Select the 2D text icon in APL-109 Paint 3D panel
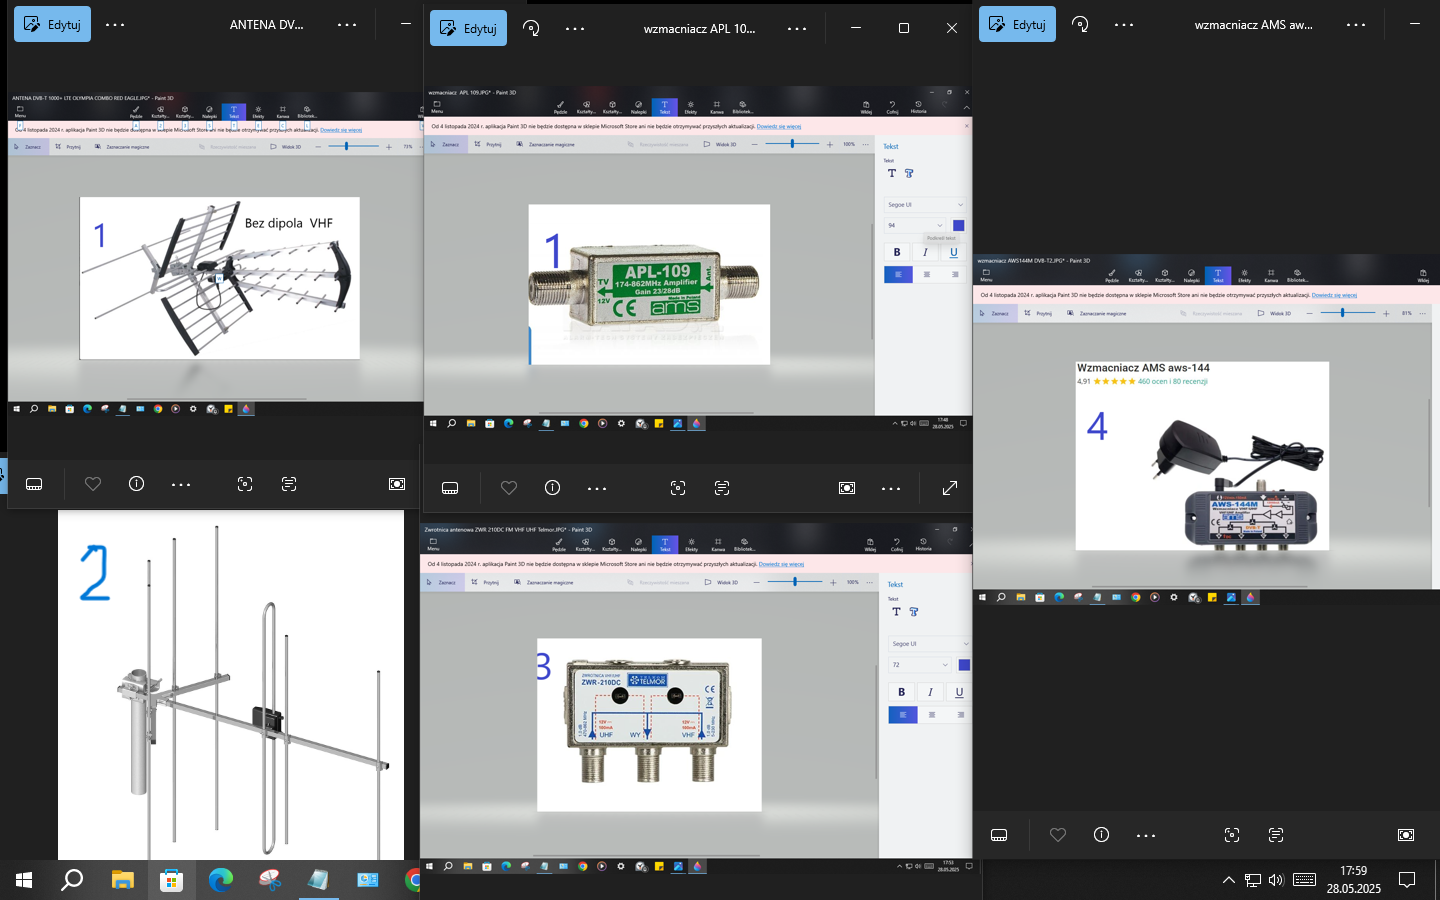 coord(892,173)
